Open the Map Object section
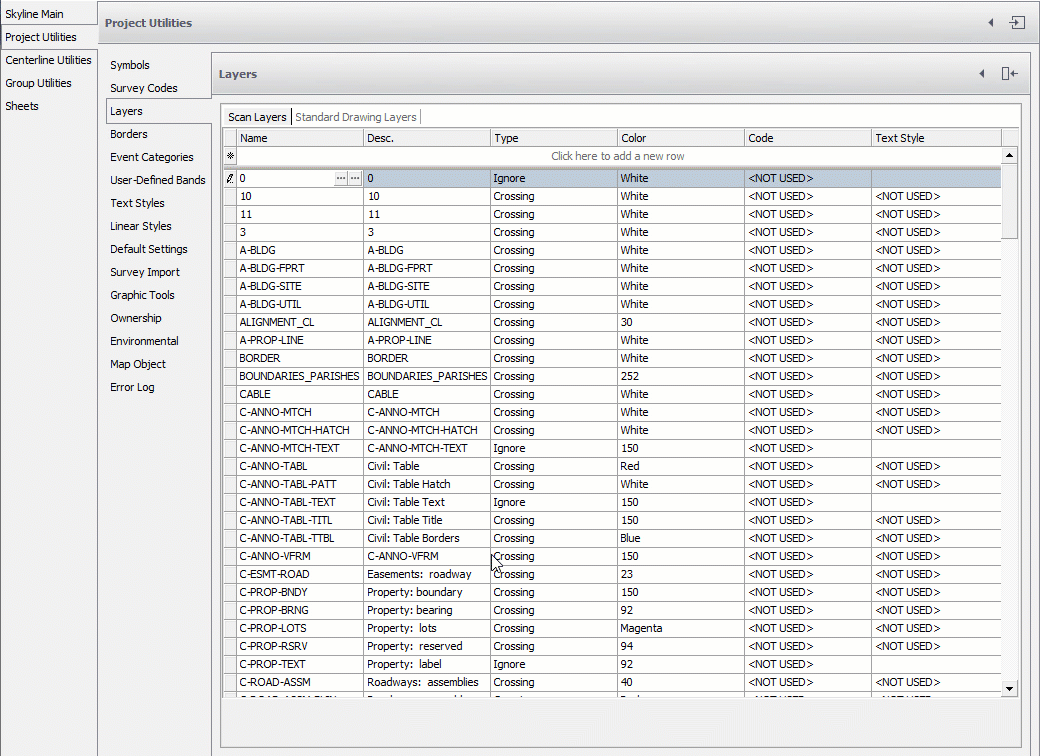The height and width of the screenshot is (756, 1040). [138, 364]
